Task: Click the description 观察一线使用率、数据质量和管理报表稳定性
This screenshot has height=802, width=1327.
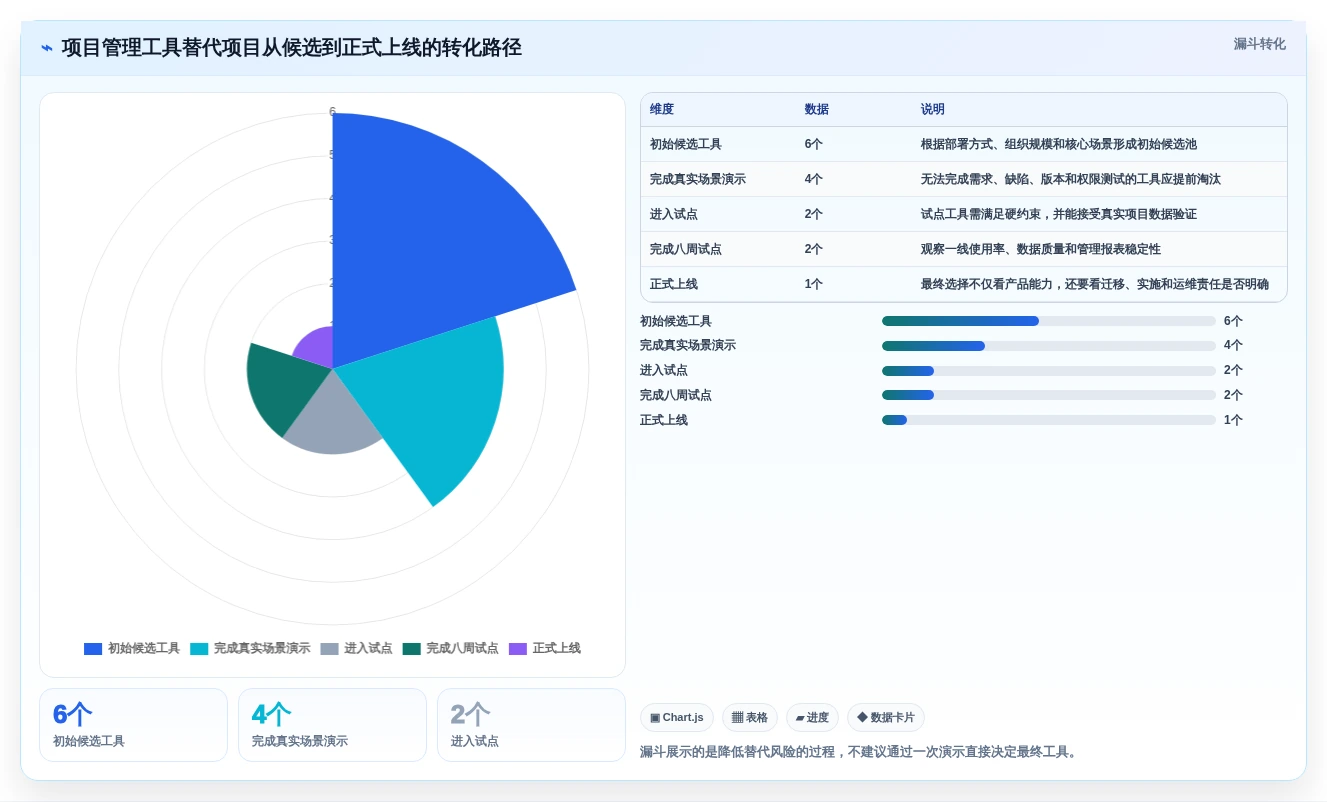Action: [1041, 250]
